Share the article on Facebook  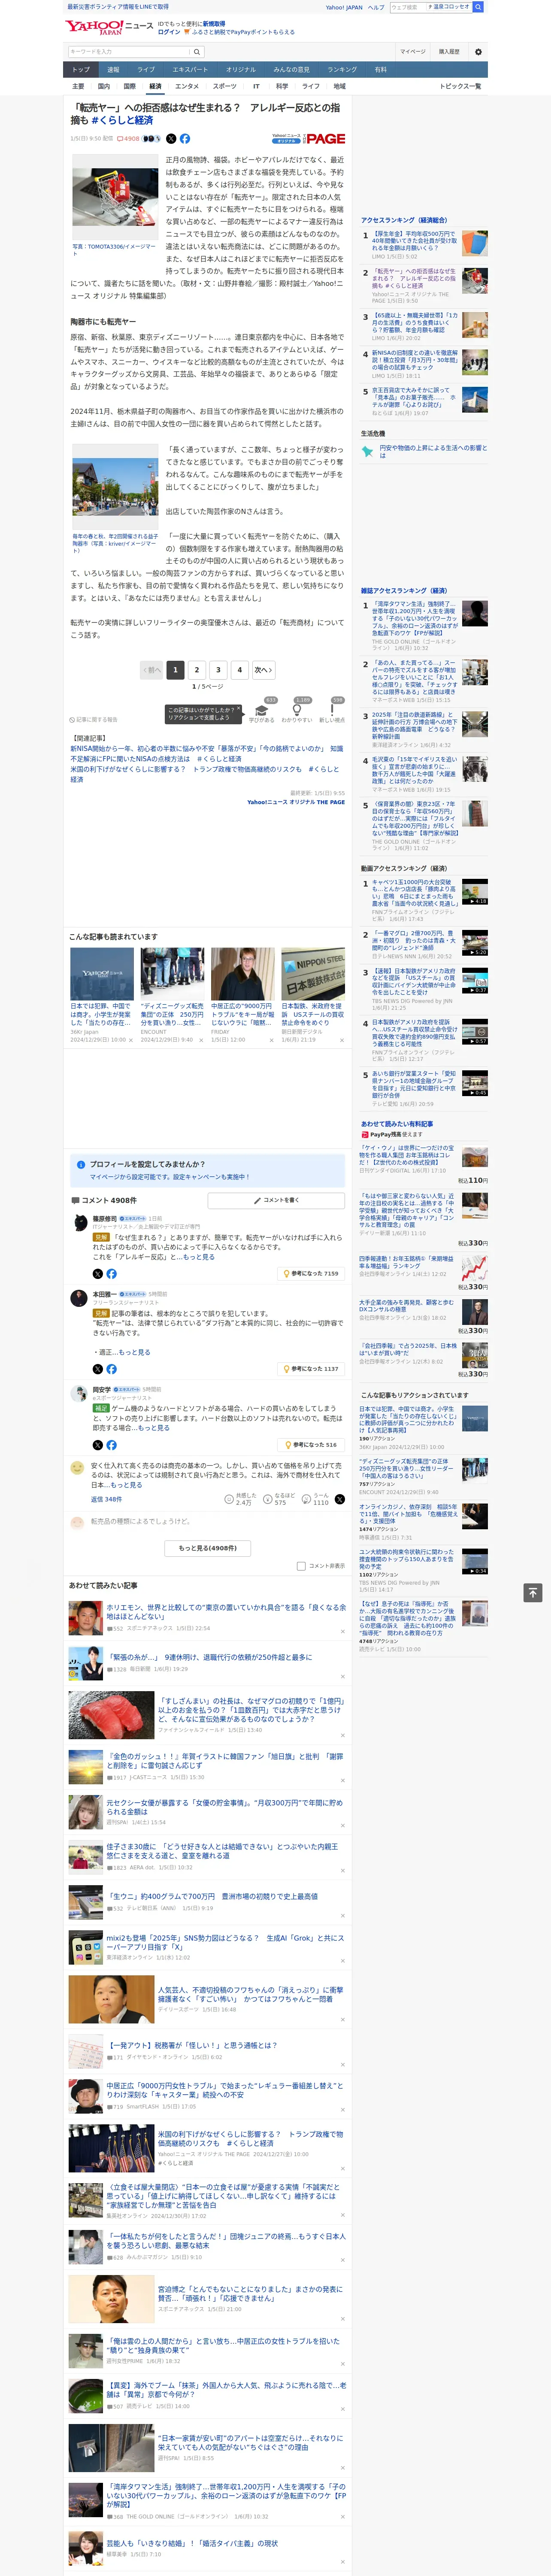click(185, 139)
